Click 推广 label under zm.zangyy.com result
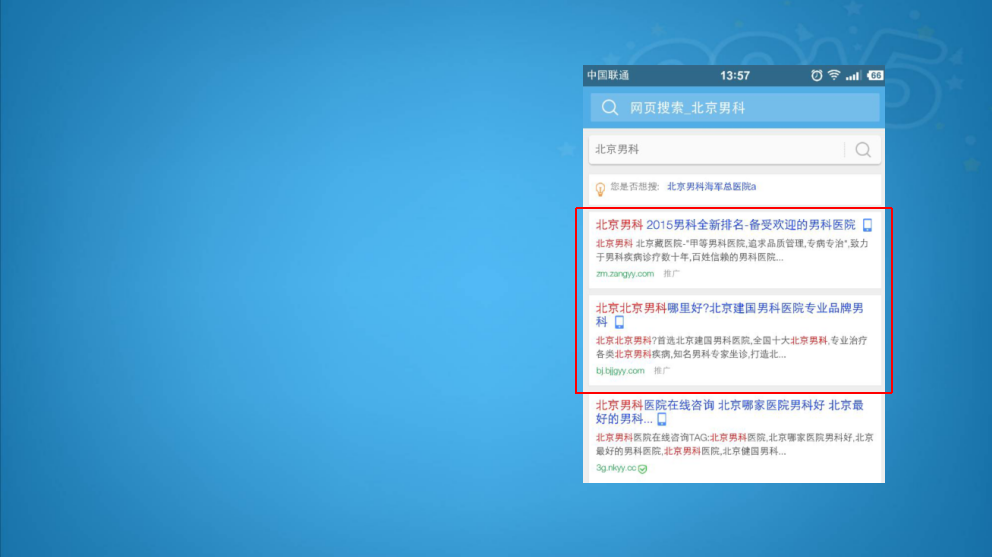The height and width of the screenshot is (557, 992). [x=671, y=273]
